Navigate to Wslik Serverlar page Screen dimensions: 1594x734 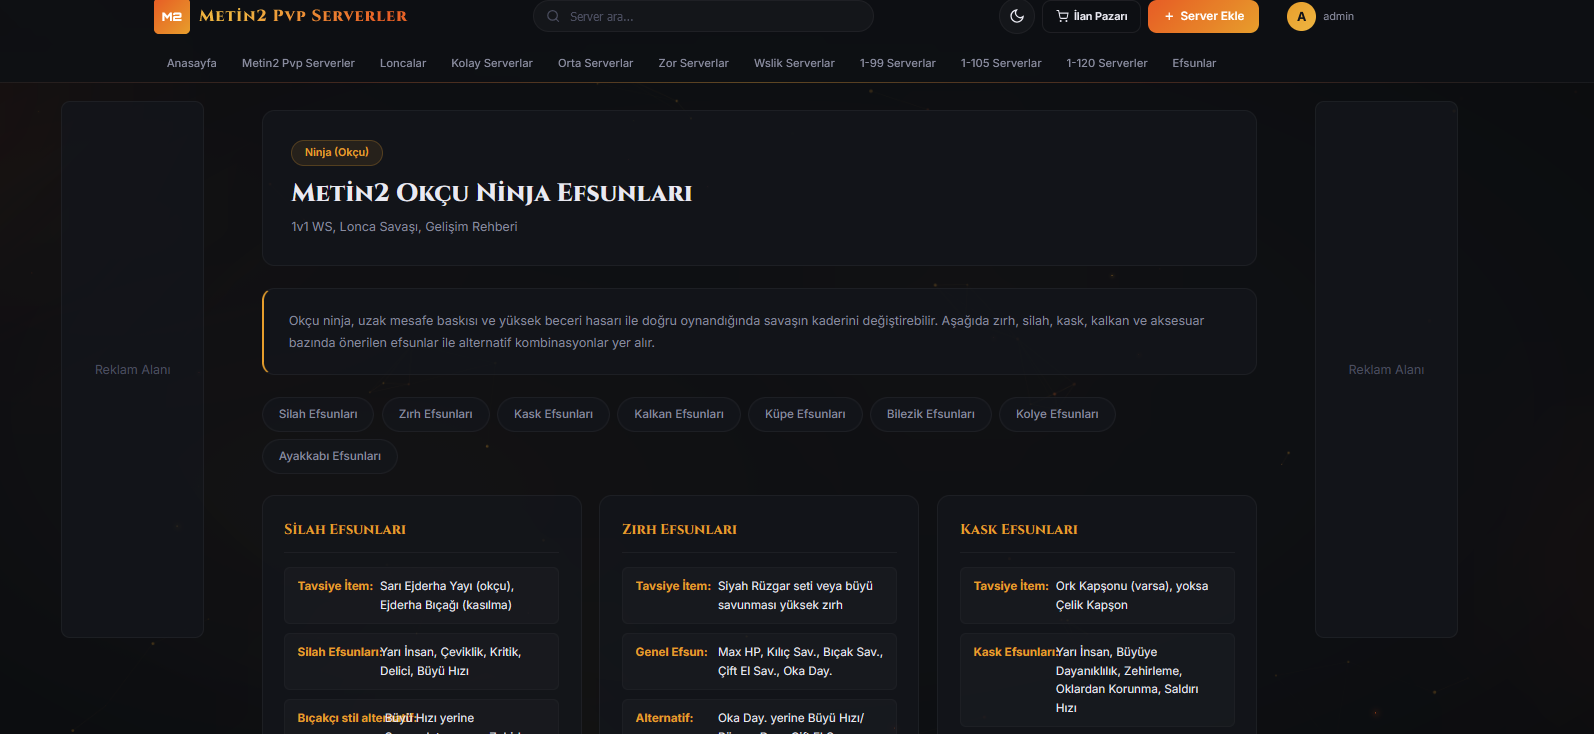click(793, 63)
